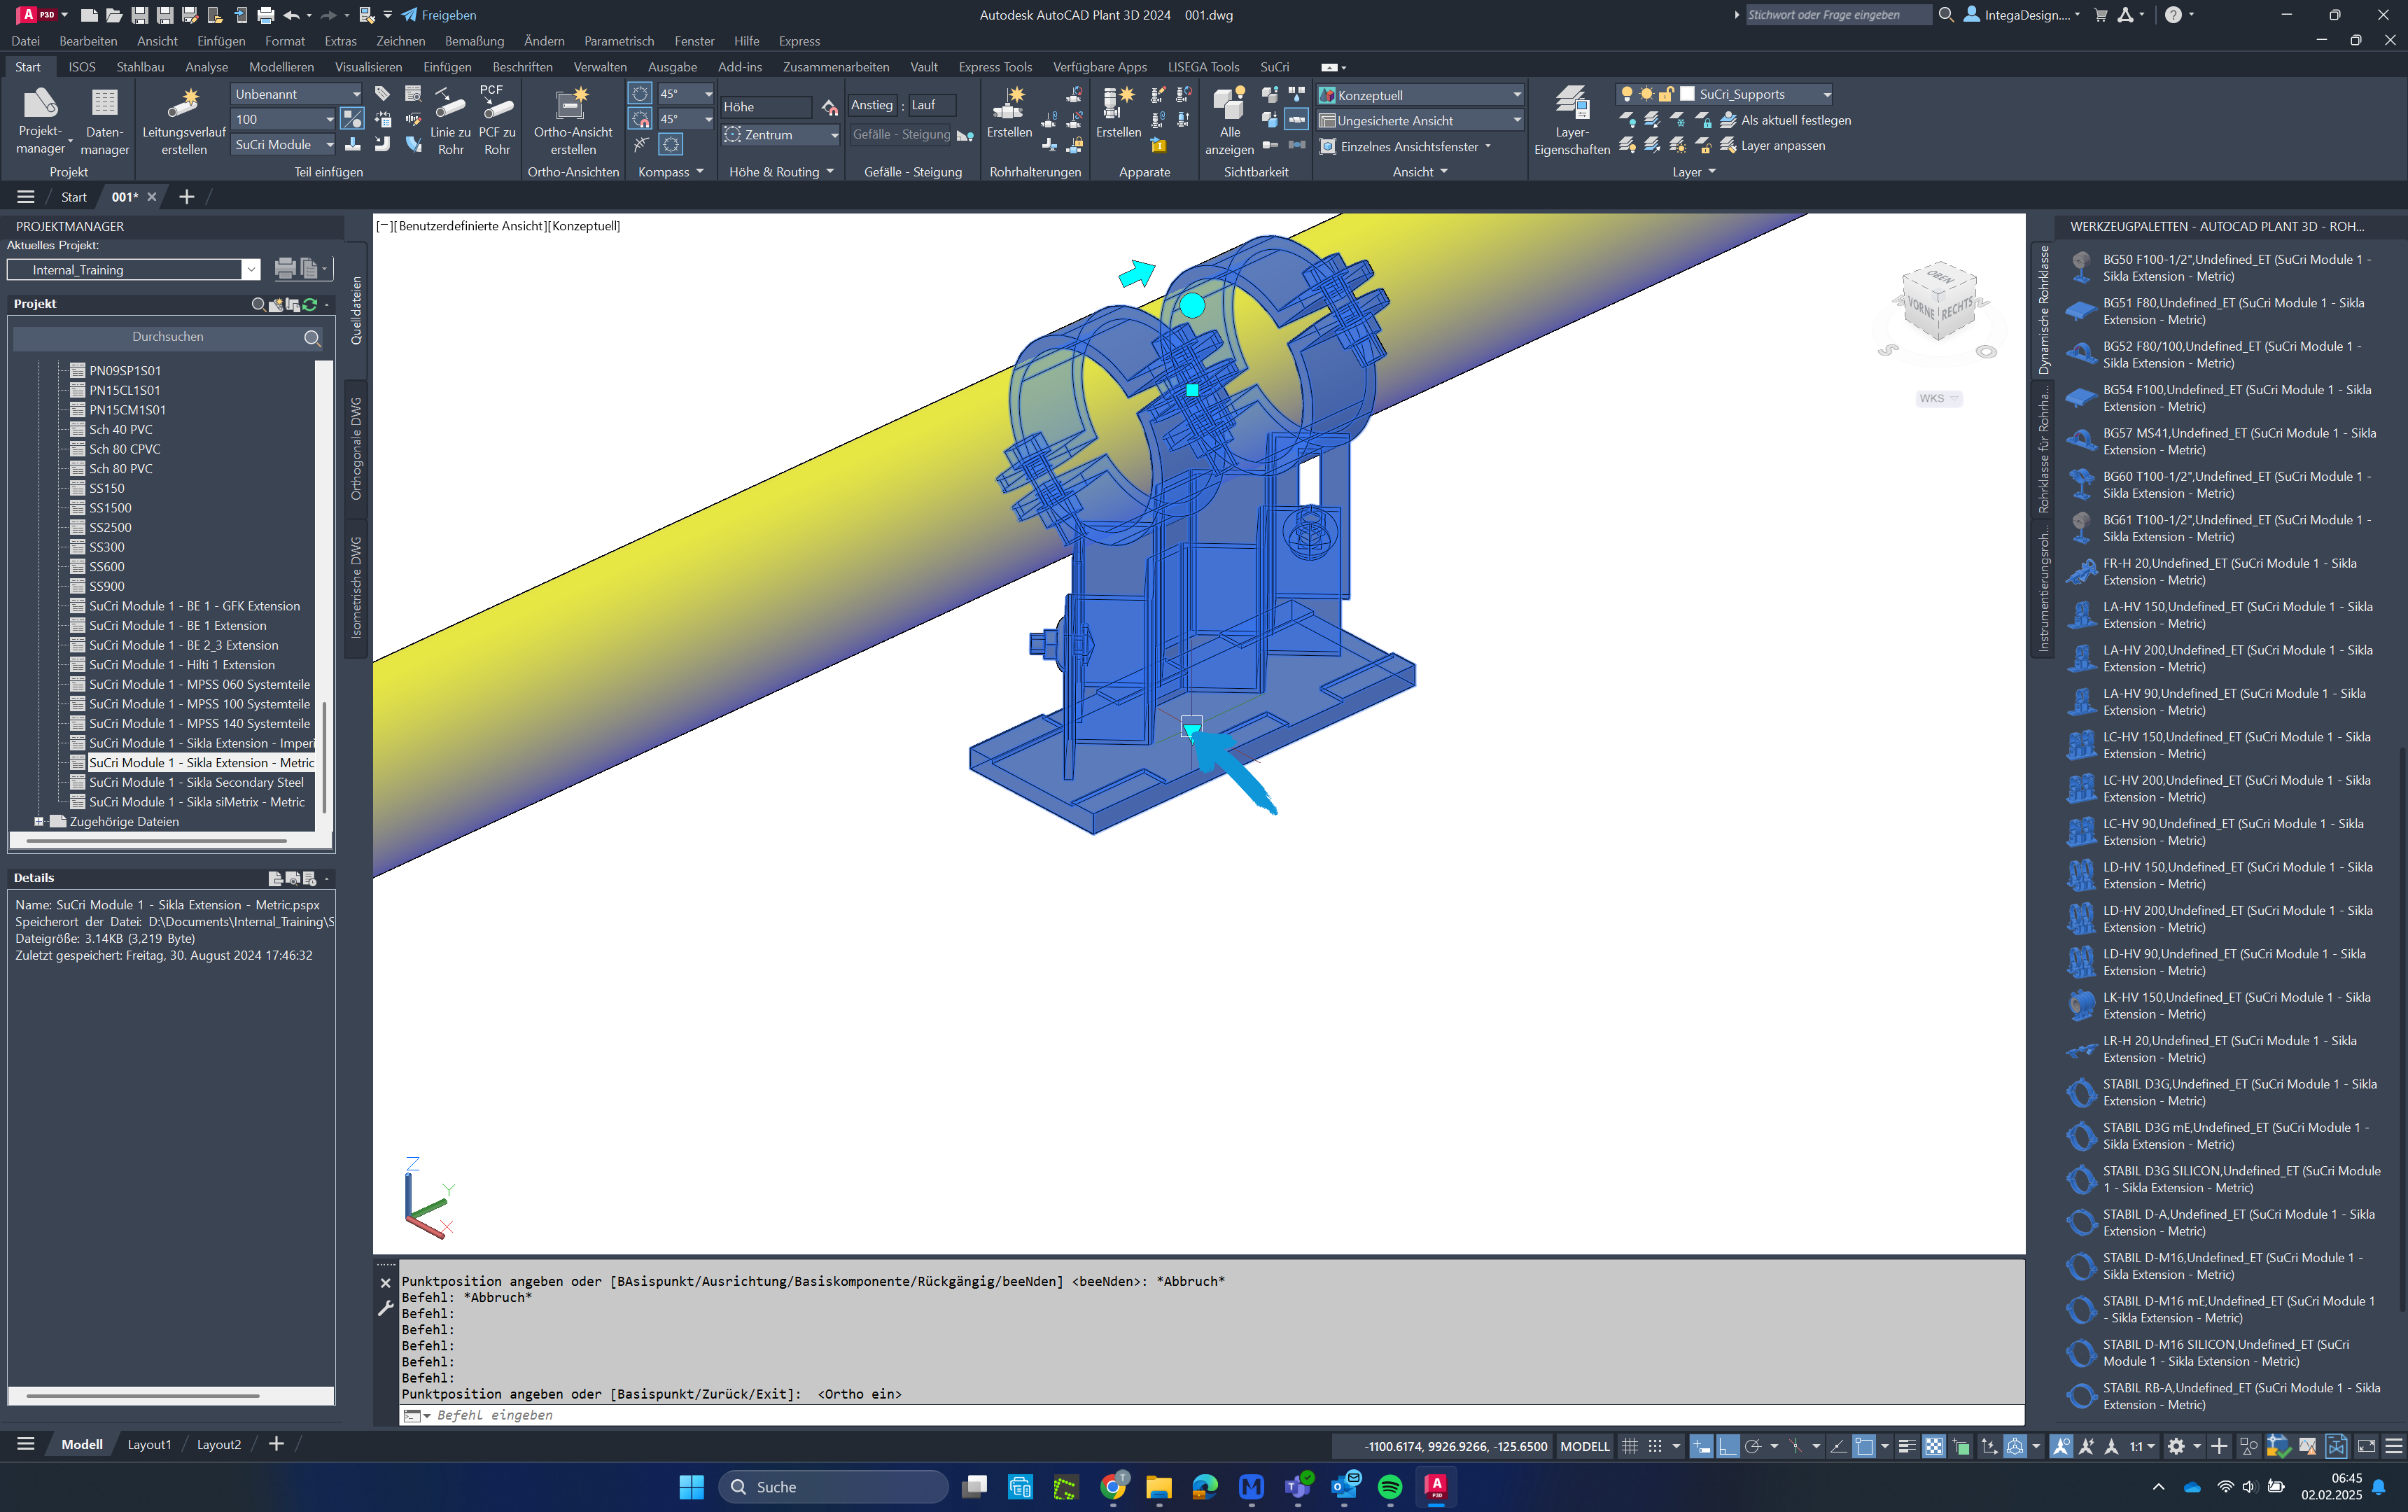The image size is (2408, 1512).
Task: Click Einzelnes Ansichtsfenster button
Action: [x=1406, y=147]
